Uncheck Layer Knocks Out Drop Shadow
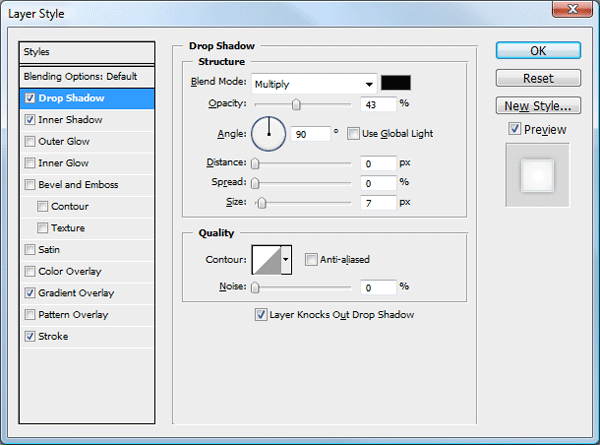 pos(261,315)
